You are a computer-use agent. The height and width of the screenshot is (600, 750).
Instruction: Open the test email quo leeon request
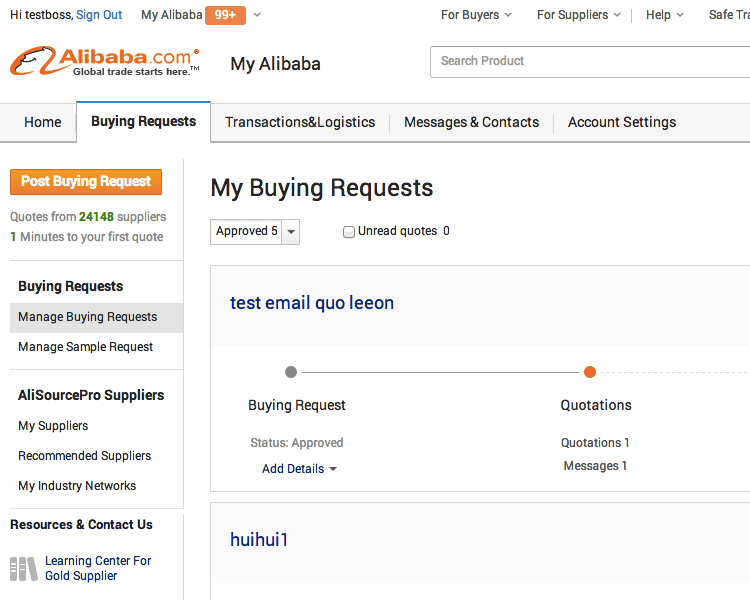pyautogui.click(x=312, y=303)
